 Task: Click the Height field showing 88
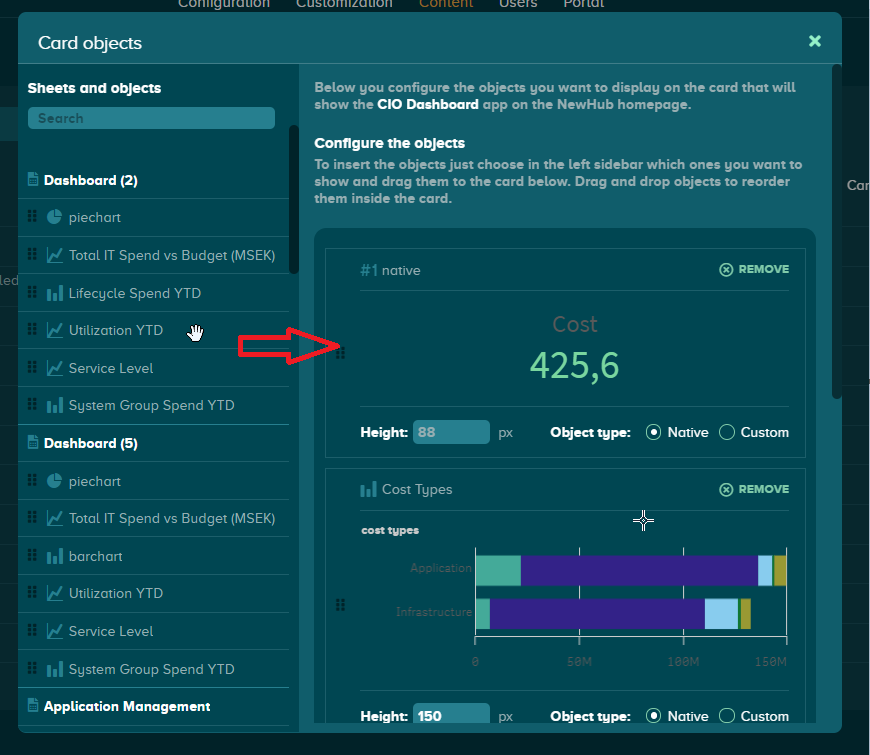click(451, 432)
